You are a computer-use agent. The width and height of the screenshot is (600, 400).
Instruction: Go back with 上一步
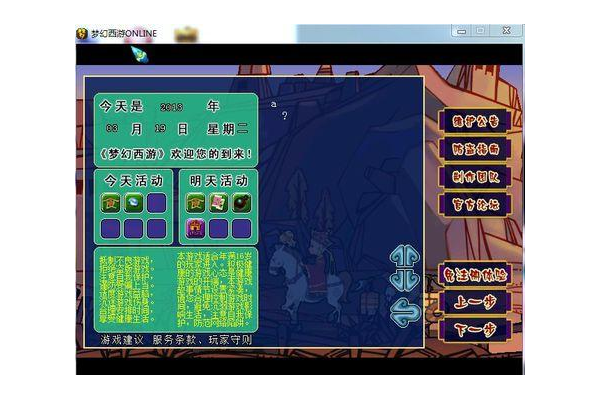coord(476,302)
